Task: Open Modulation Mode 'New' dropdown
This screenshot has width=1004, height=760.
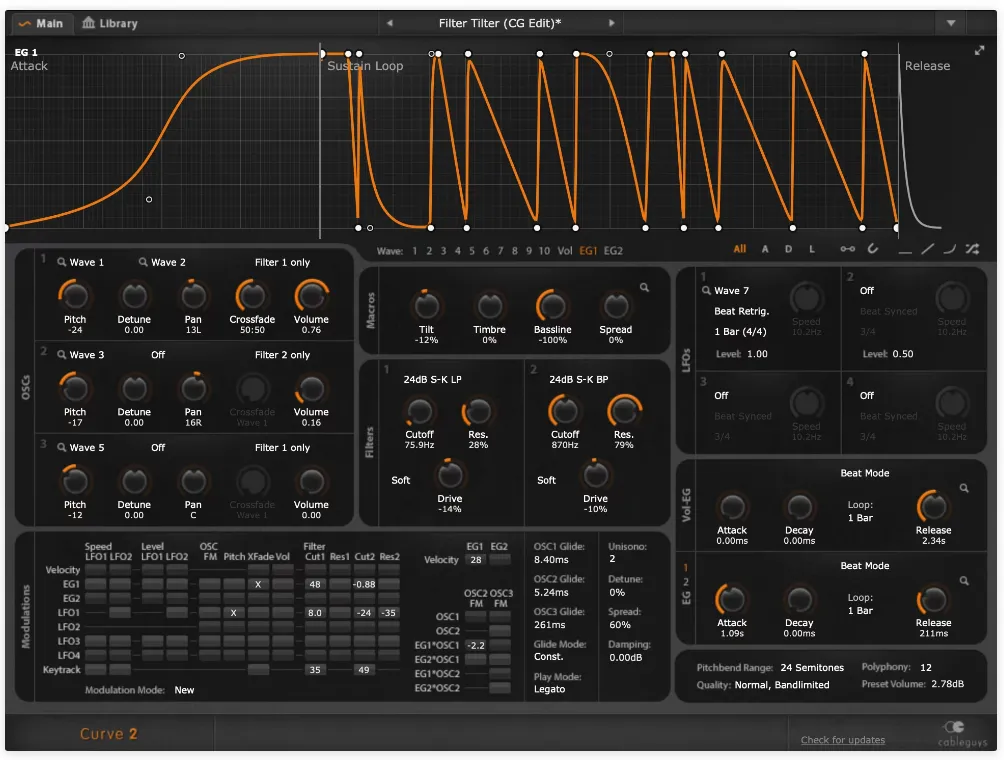Action: (x=184, y=690)
